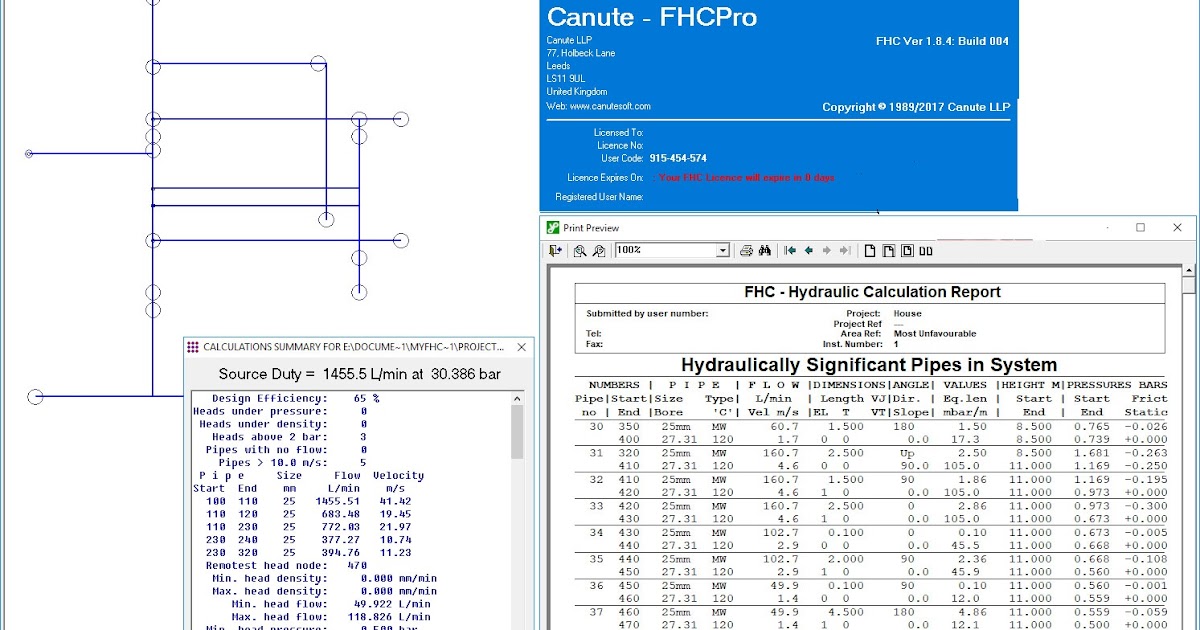Image resolution: width=1200 pixels, height=630 pixels.
Task: Click the Print Preview window title icon
Action: click(x=554, y=227)
